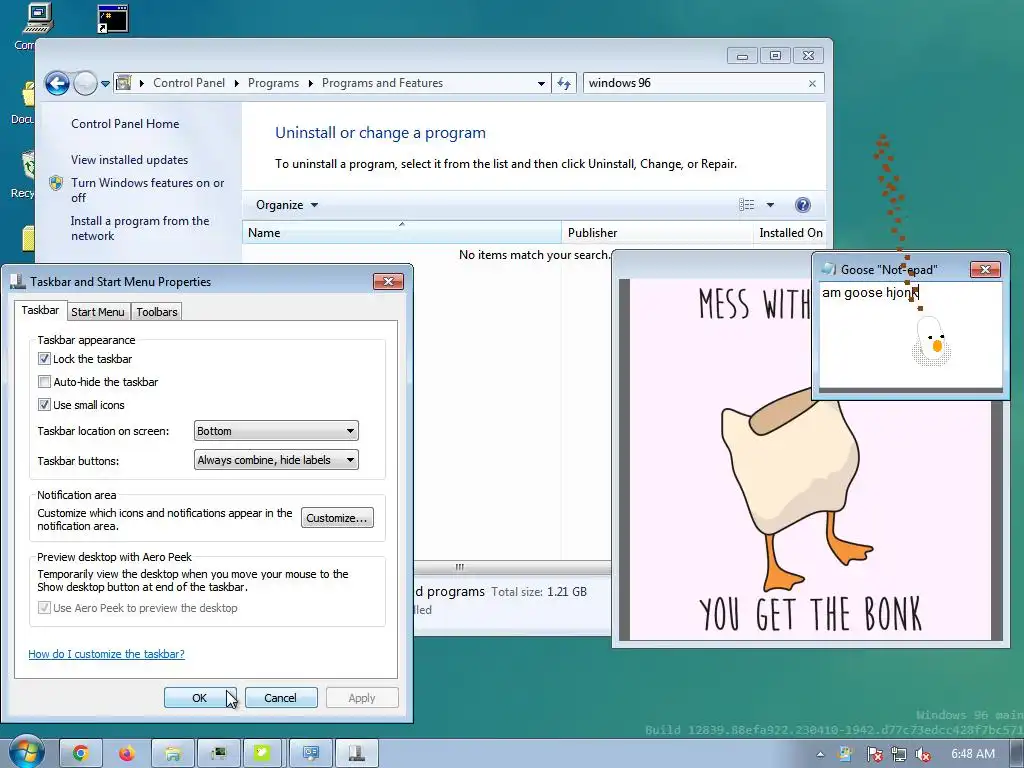The image size is (1024, 768).
Task: Click the small white desktop goose
Action: point(931,341)
